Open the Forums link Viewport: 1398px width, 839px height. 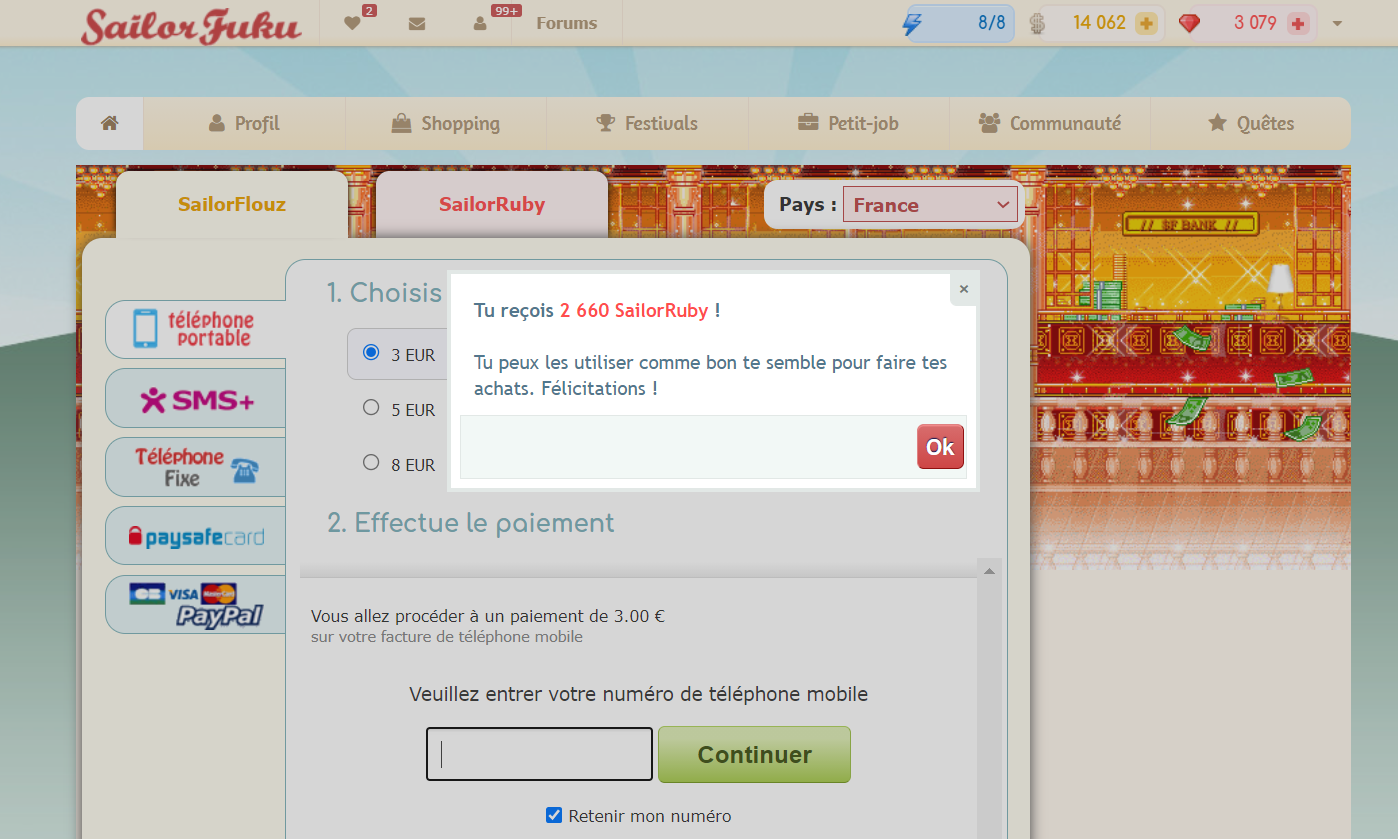click(566, 23)
